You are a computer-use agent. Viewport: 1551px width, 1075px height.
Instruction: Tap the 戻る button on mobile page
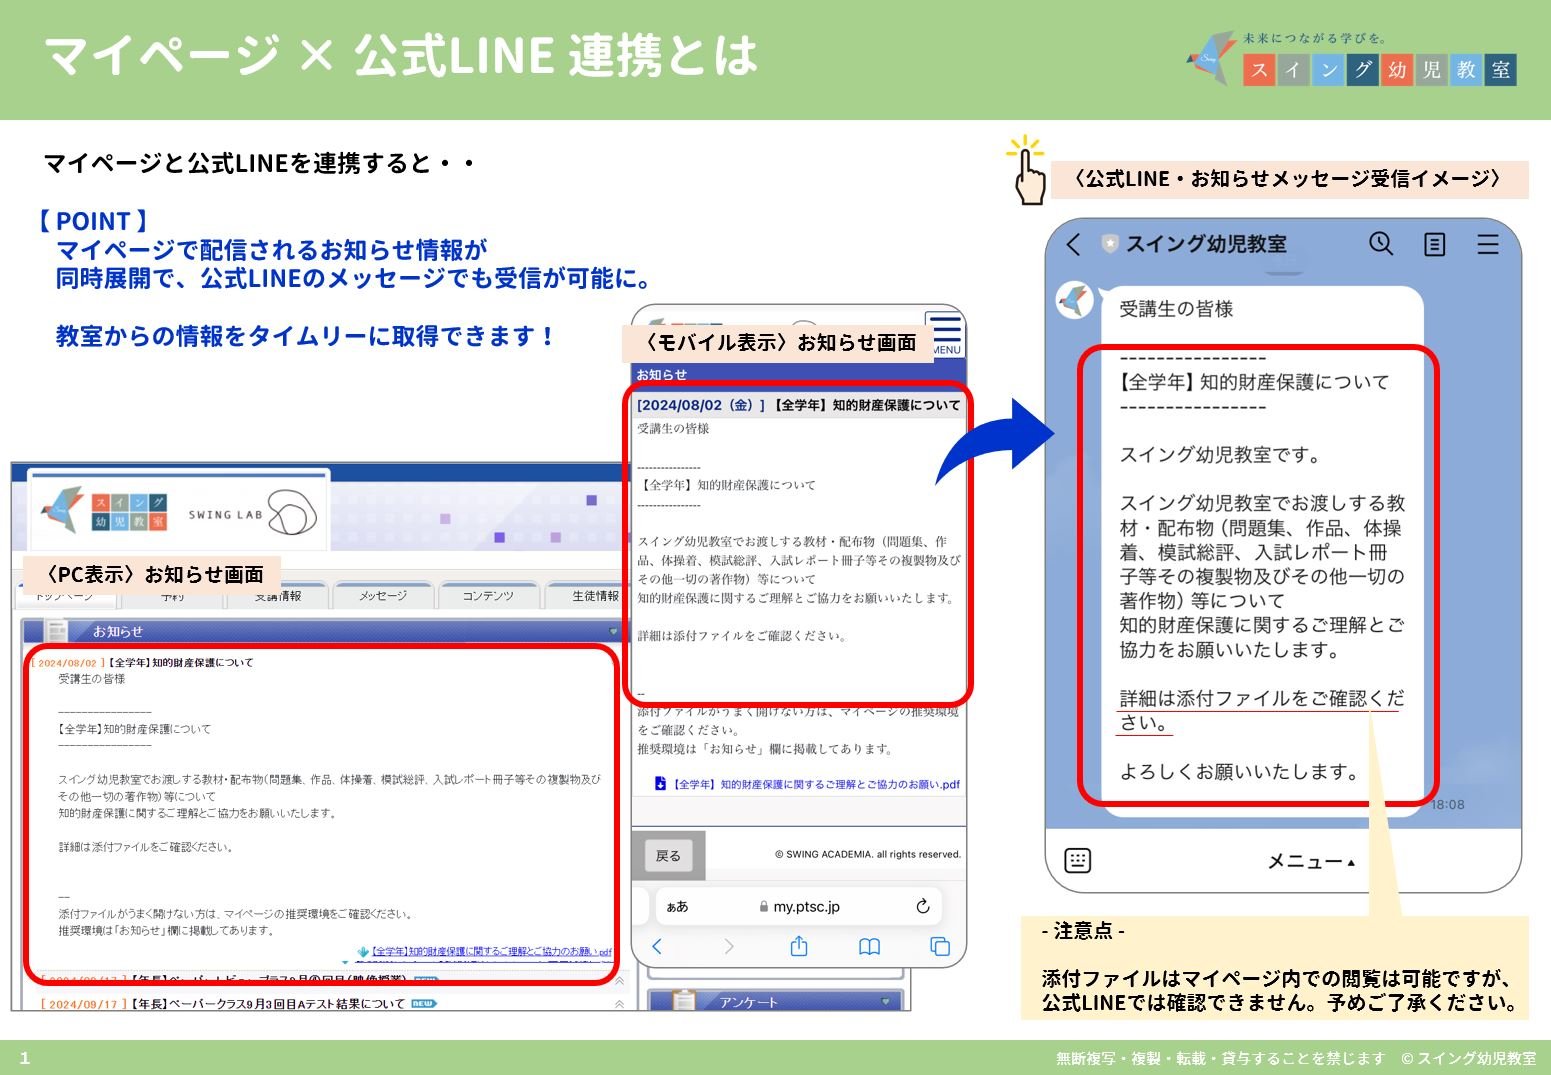(668, 856)
